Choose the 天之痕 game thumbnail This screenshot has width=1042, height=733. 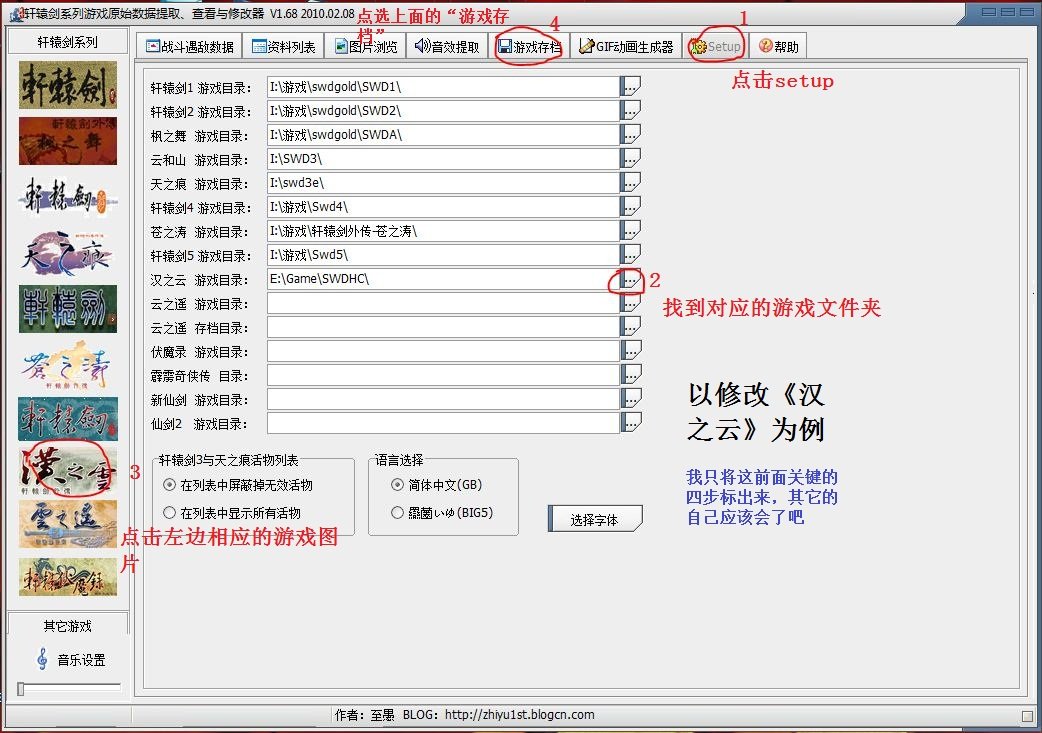[x=67, y=253]
